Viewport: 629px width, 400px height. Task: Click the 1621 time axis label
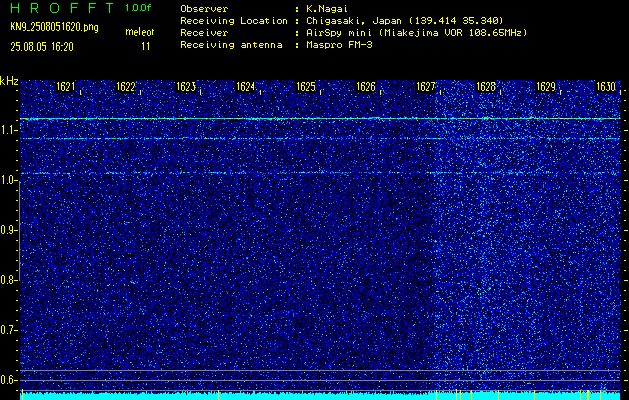[x=65, y=87]
